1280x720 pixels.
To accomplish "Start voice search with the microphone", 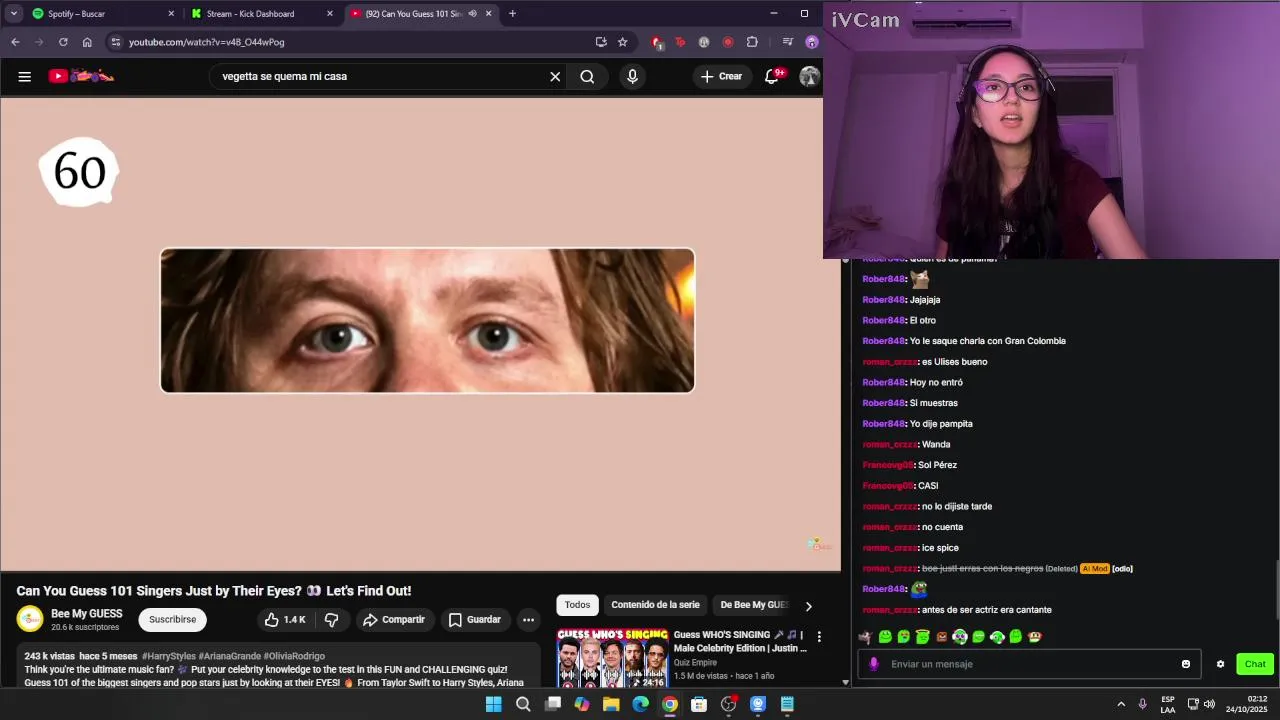I will tap(632, 76).
